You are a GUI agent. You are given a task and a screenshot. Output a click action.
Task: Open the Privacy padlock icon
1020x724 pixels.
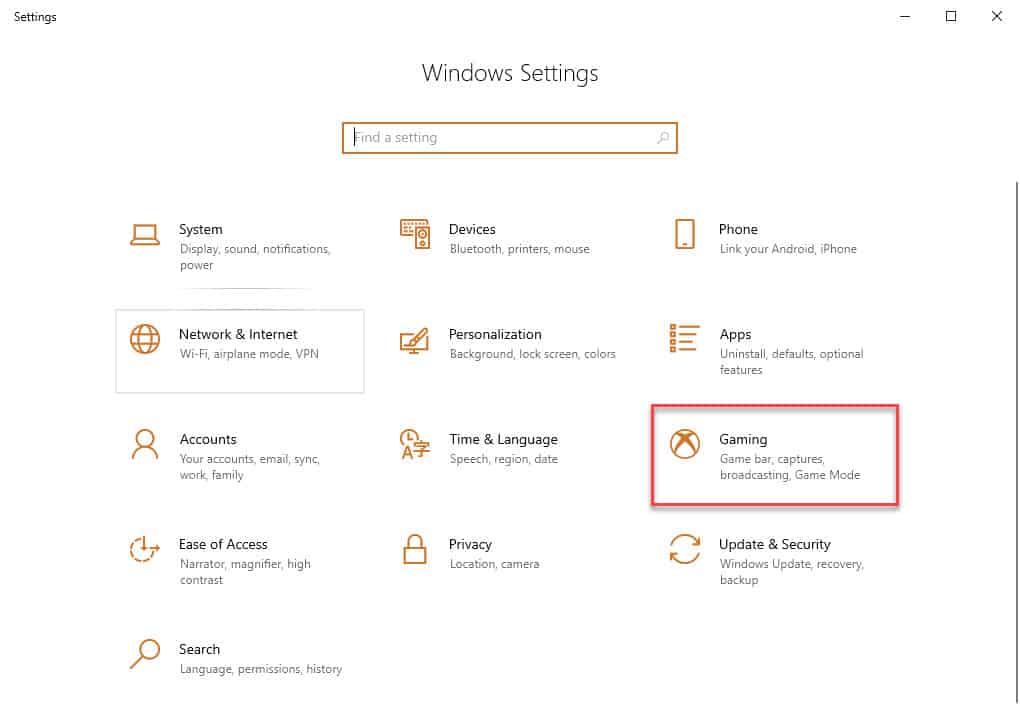pos(415,549)
